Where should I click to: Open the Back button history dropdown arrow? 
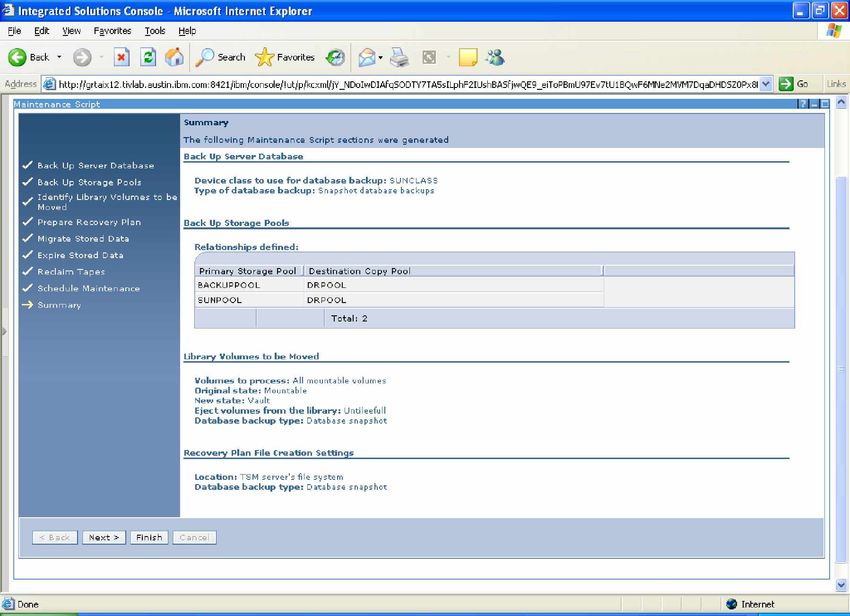(59, 57)
